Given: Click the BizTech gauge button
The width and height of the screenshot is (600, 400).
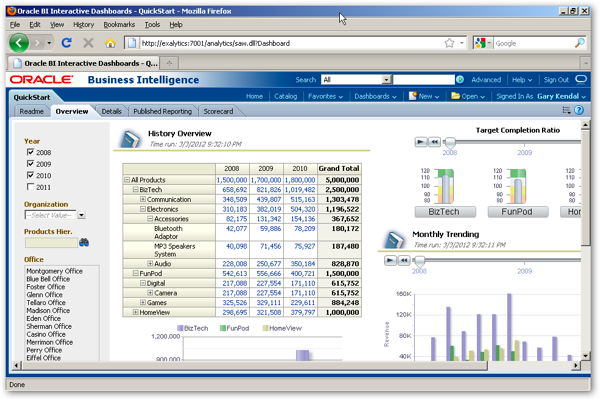Looking at the screenshot, I should pyautogui.click(x=445, y=212).
